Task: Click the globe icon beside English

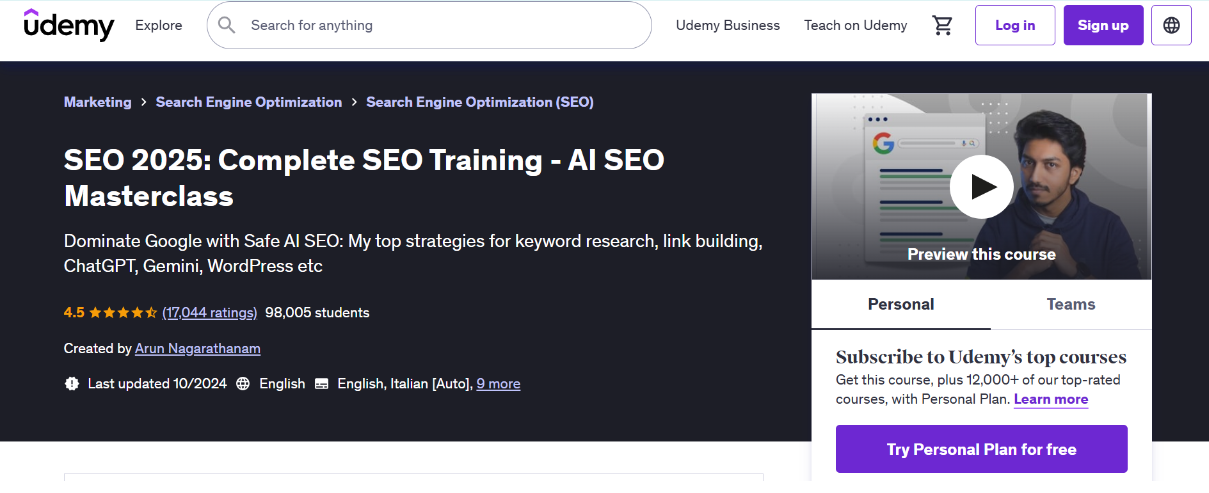Action: [x=243, y=383]
